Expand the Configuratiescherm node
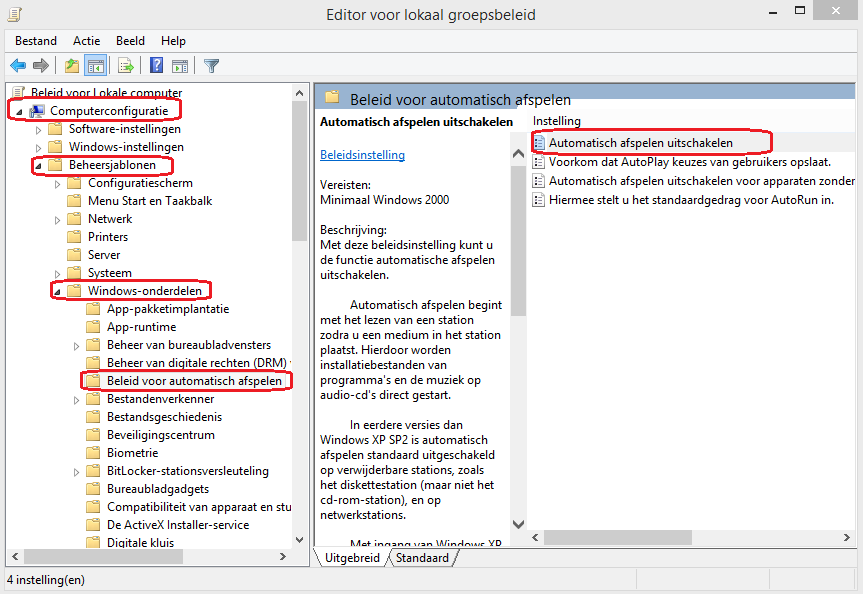863x594 pixels. (57, 184)
